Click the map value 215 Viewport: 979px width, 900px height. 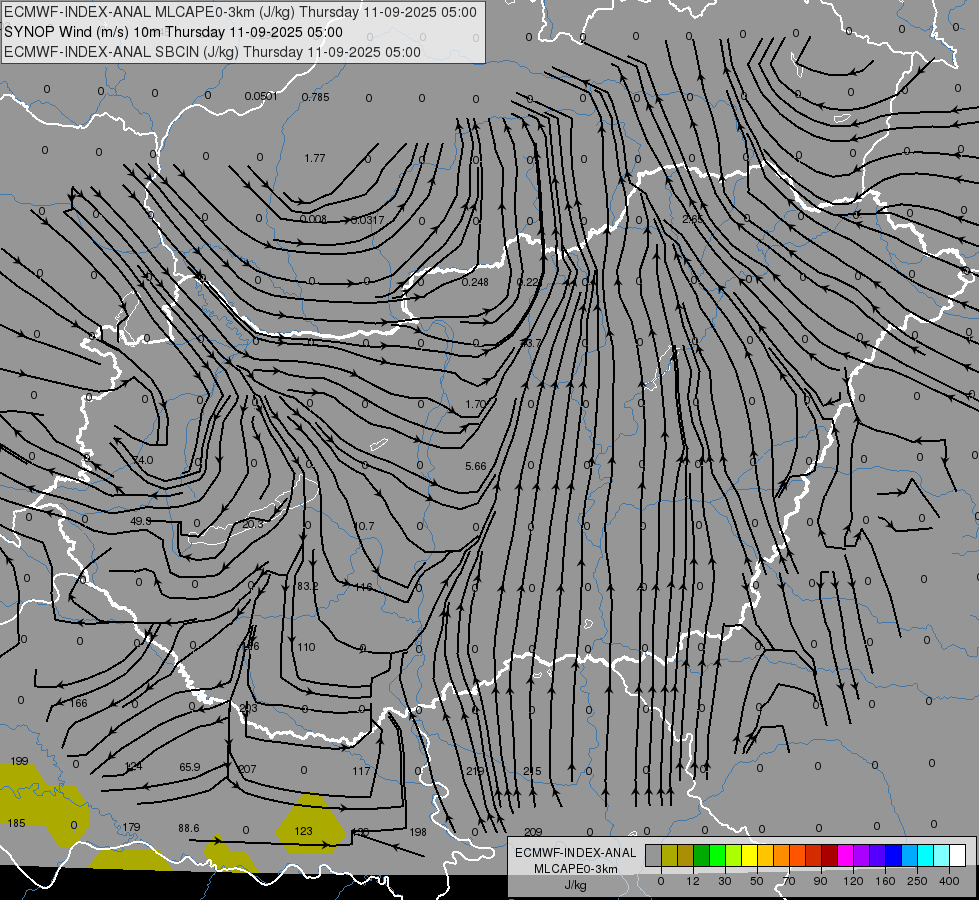532,772
